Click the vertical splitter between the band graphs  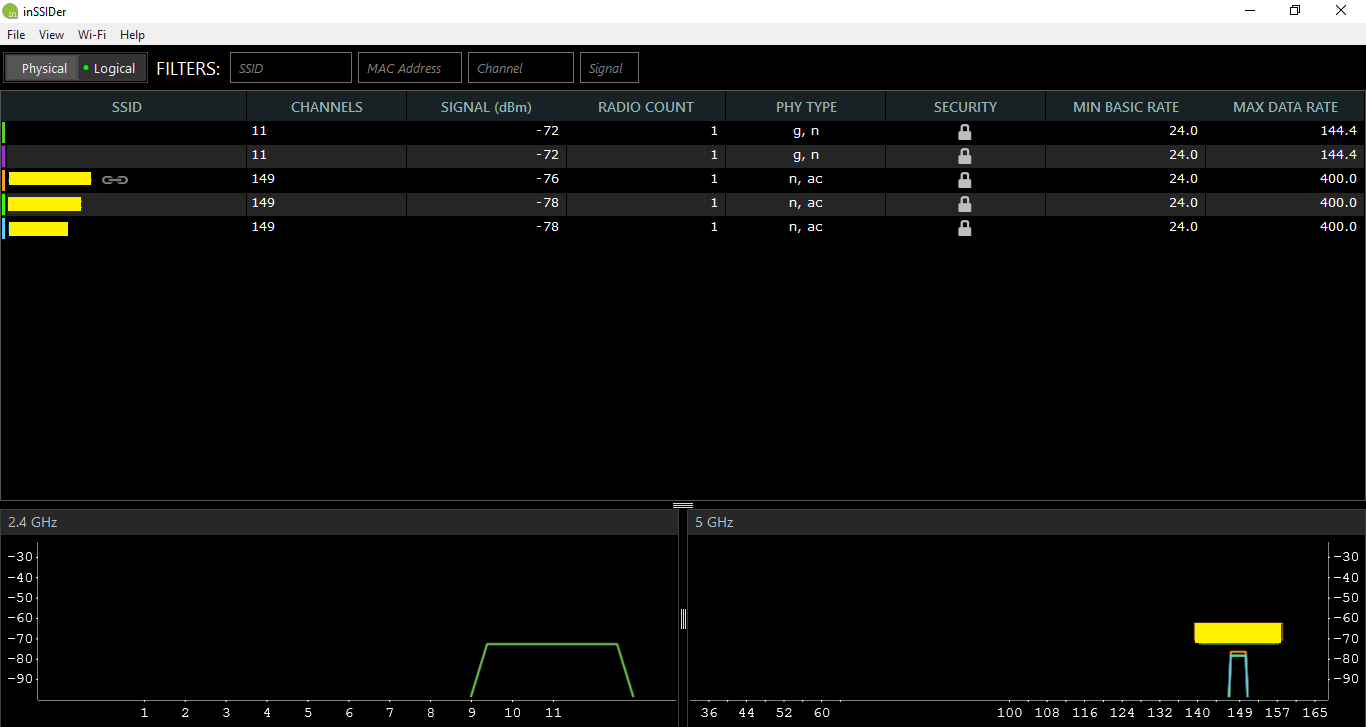coord(683,618)
